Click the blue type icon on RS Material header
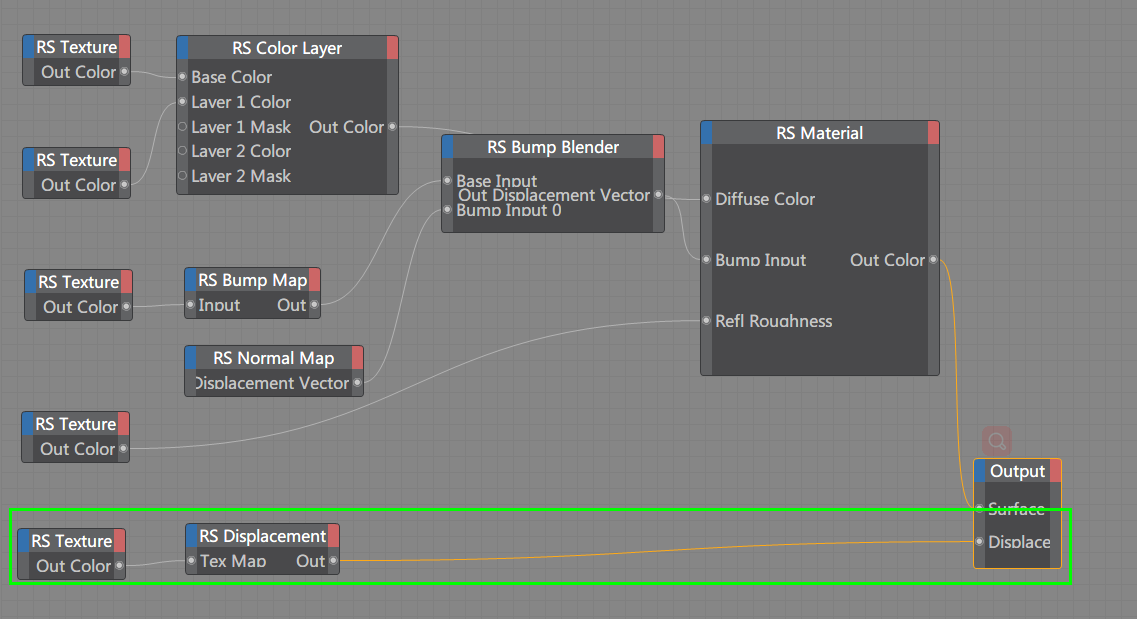Image resolution: width=1137 pixels, height=619 pixels. click(x=707, y=132)
